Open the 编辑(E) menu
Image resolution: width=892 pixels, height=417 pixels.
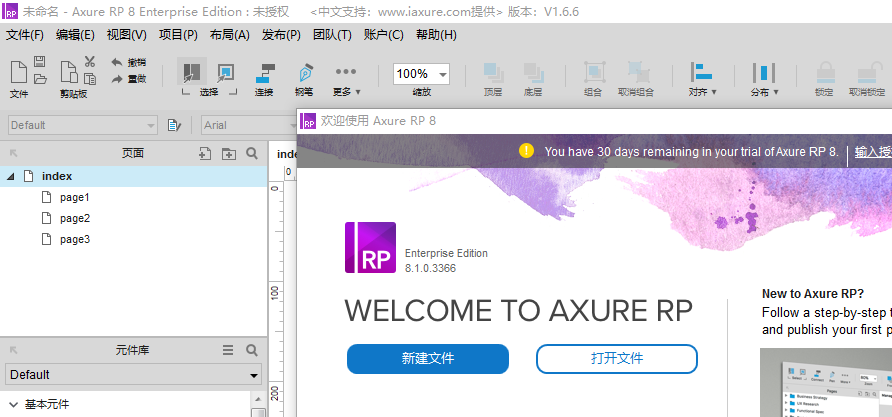75,35
